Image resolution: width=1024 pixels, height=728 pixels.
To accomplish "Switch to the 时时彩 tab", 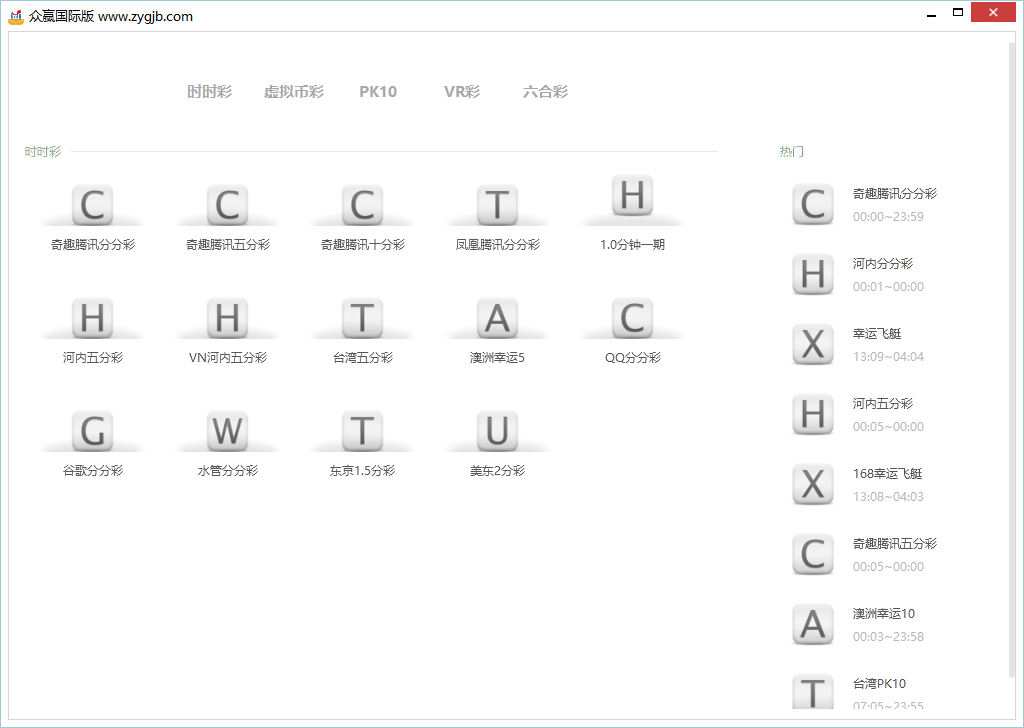I will (210, 91).
